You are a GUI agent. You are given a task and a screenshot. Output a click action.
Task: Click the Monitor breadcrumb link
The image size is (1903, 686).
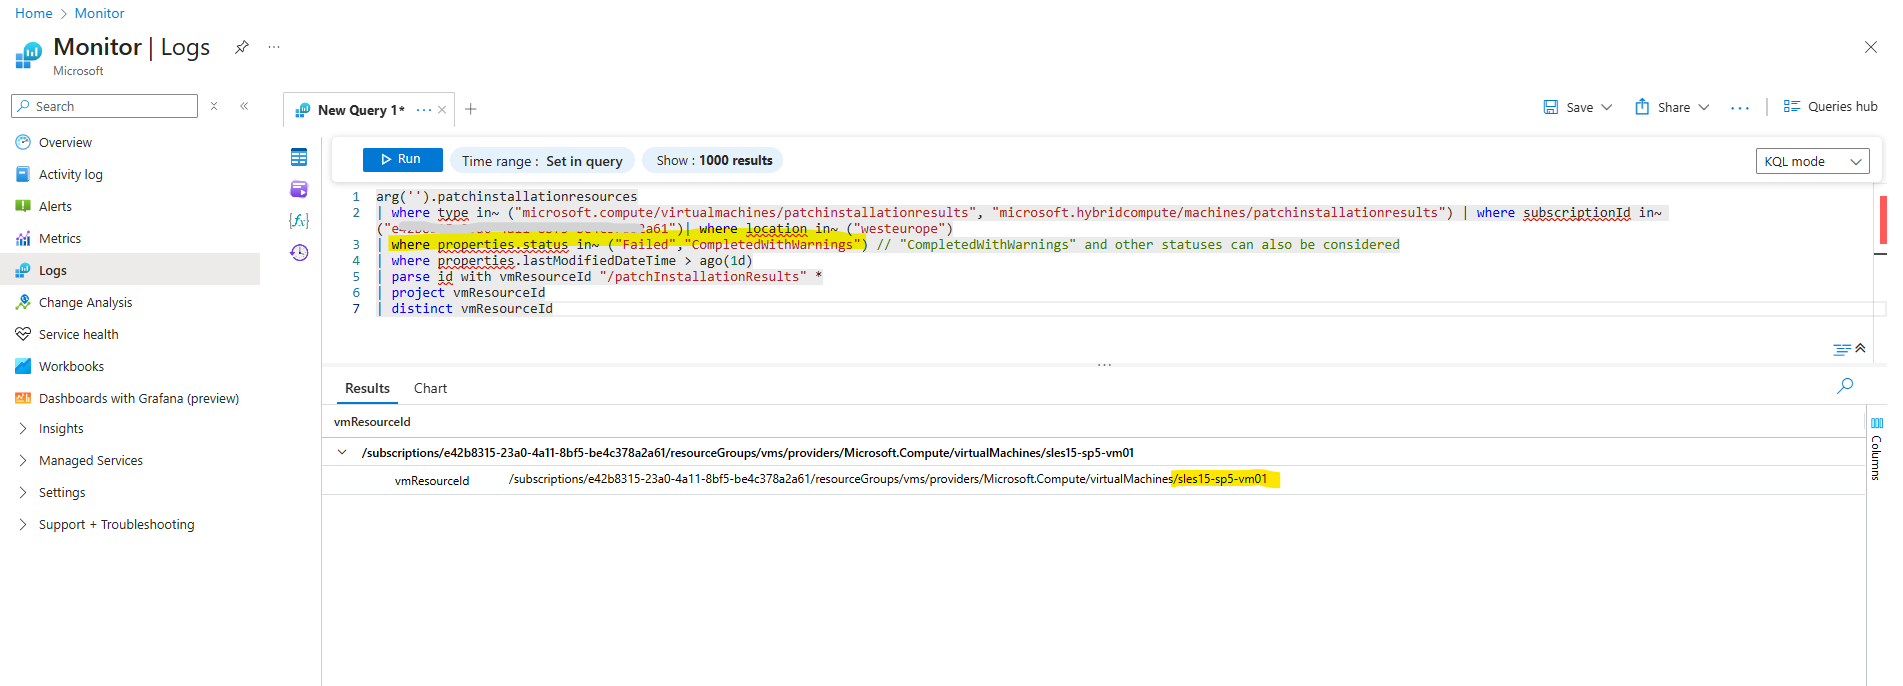[x=99, y=13]
